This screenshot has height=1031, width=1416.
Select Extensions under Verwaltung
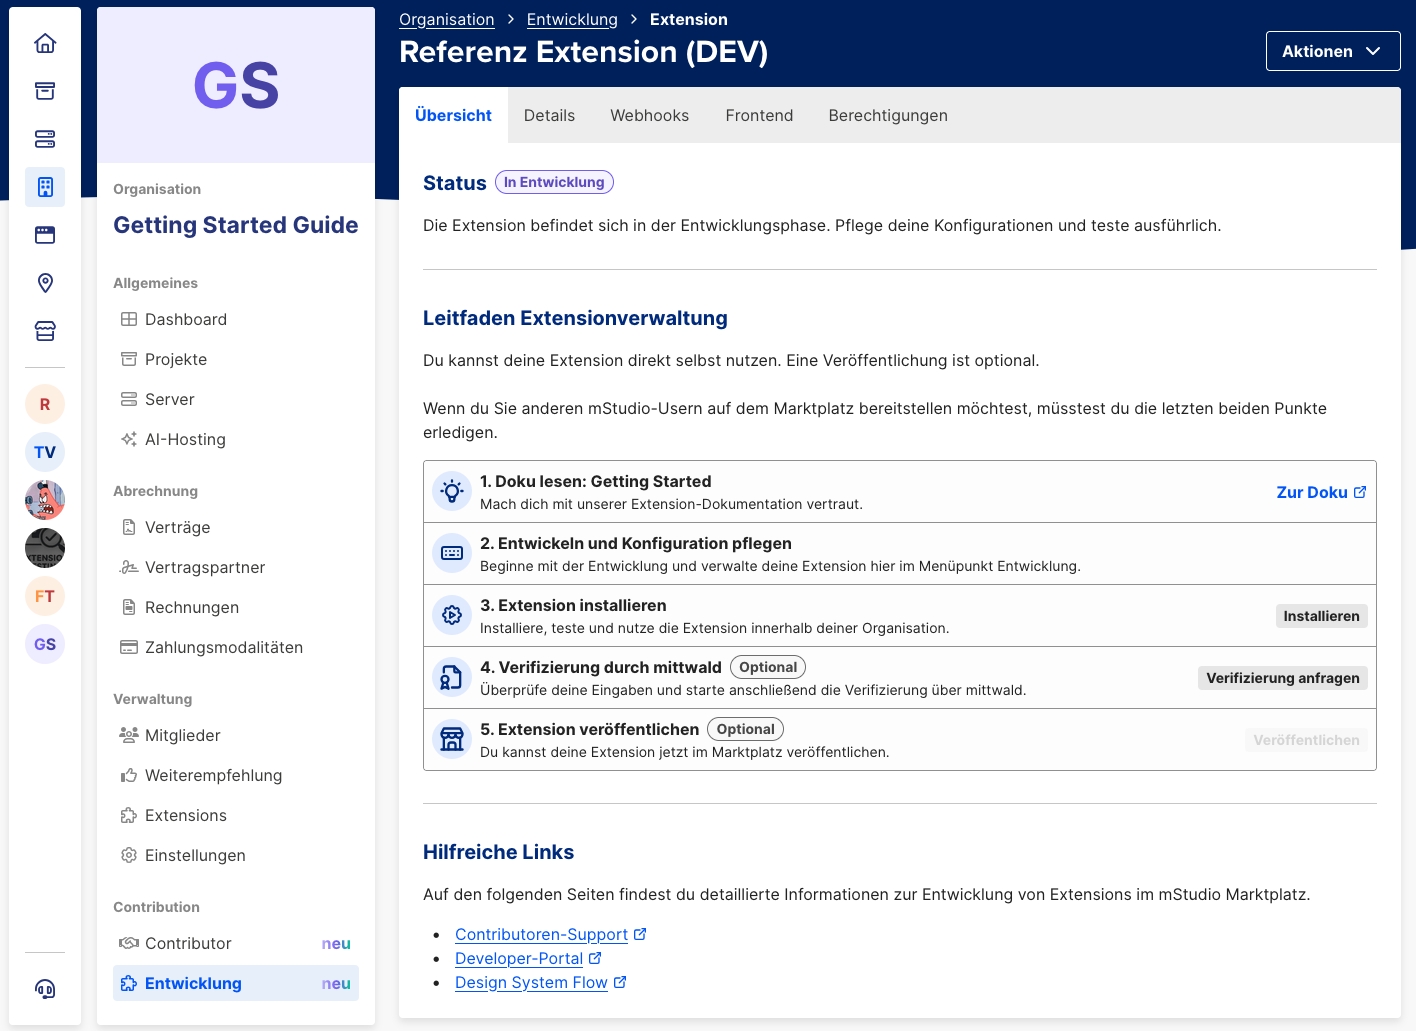tap(186, 815)
